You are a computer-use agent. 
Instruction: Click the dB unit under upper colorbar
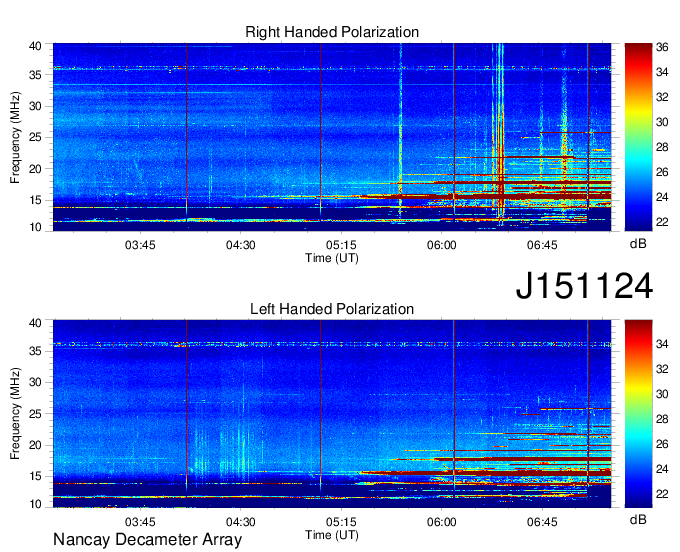[638, 244]
